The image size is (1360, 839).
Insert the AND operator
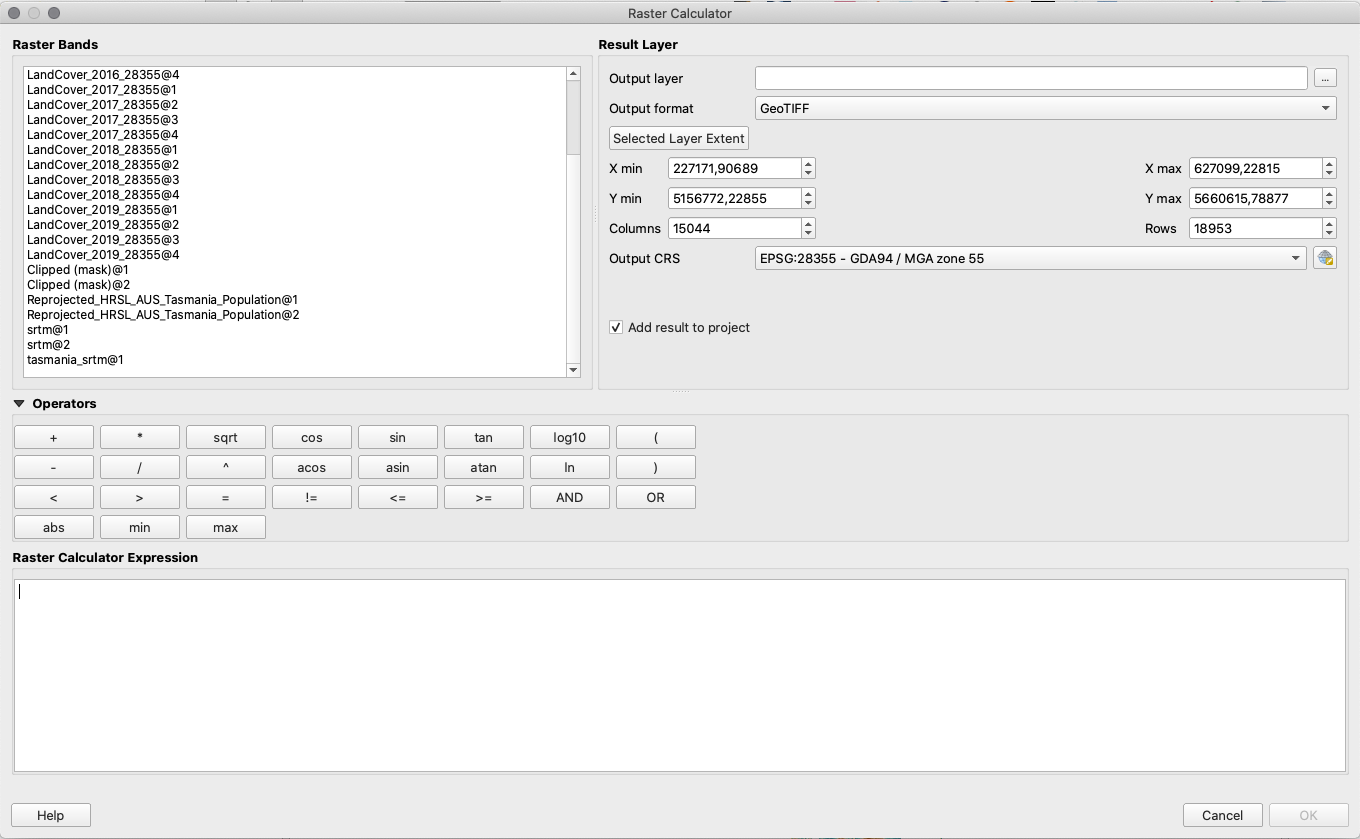click(x=570, y=497)
